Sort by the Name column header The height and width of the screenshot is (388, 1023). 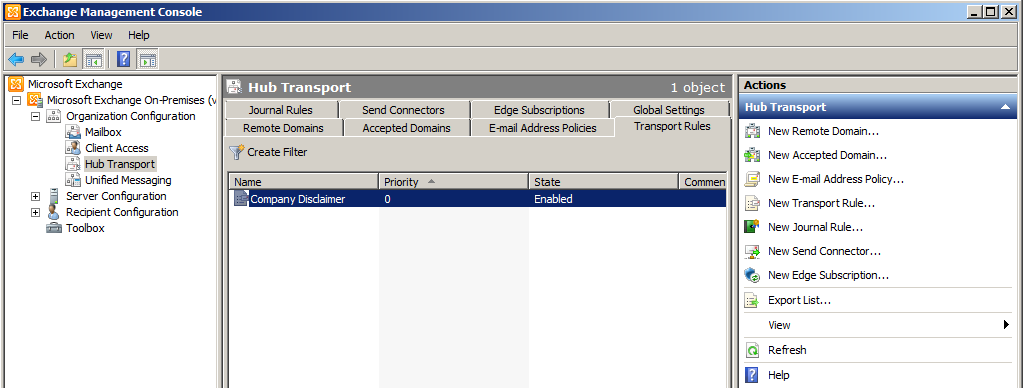(304, 182)
